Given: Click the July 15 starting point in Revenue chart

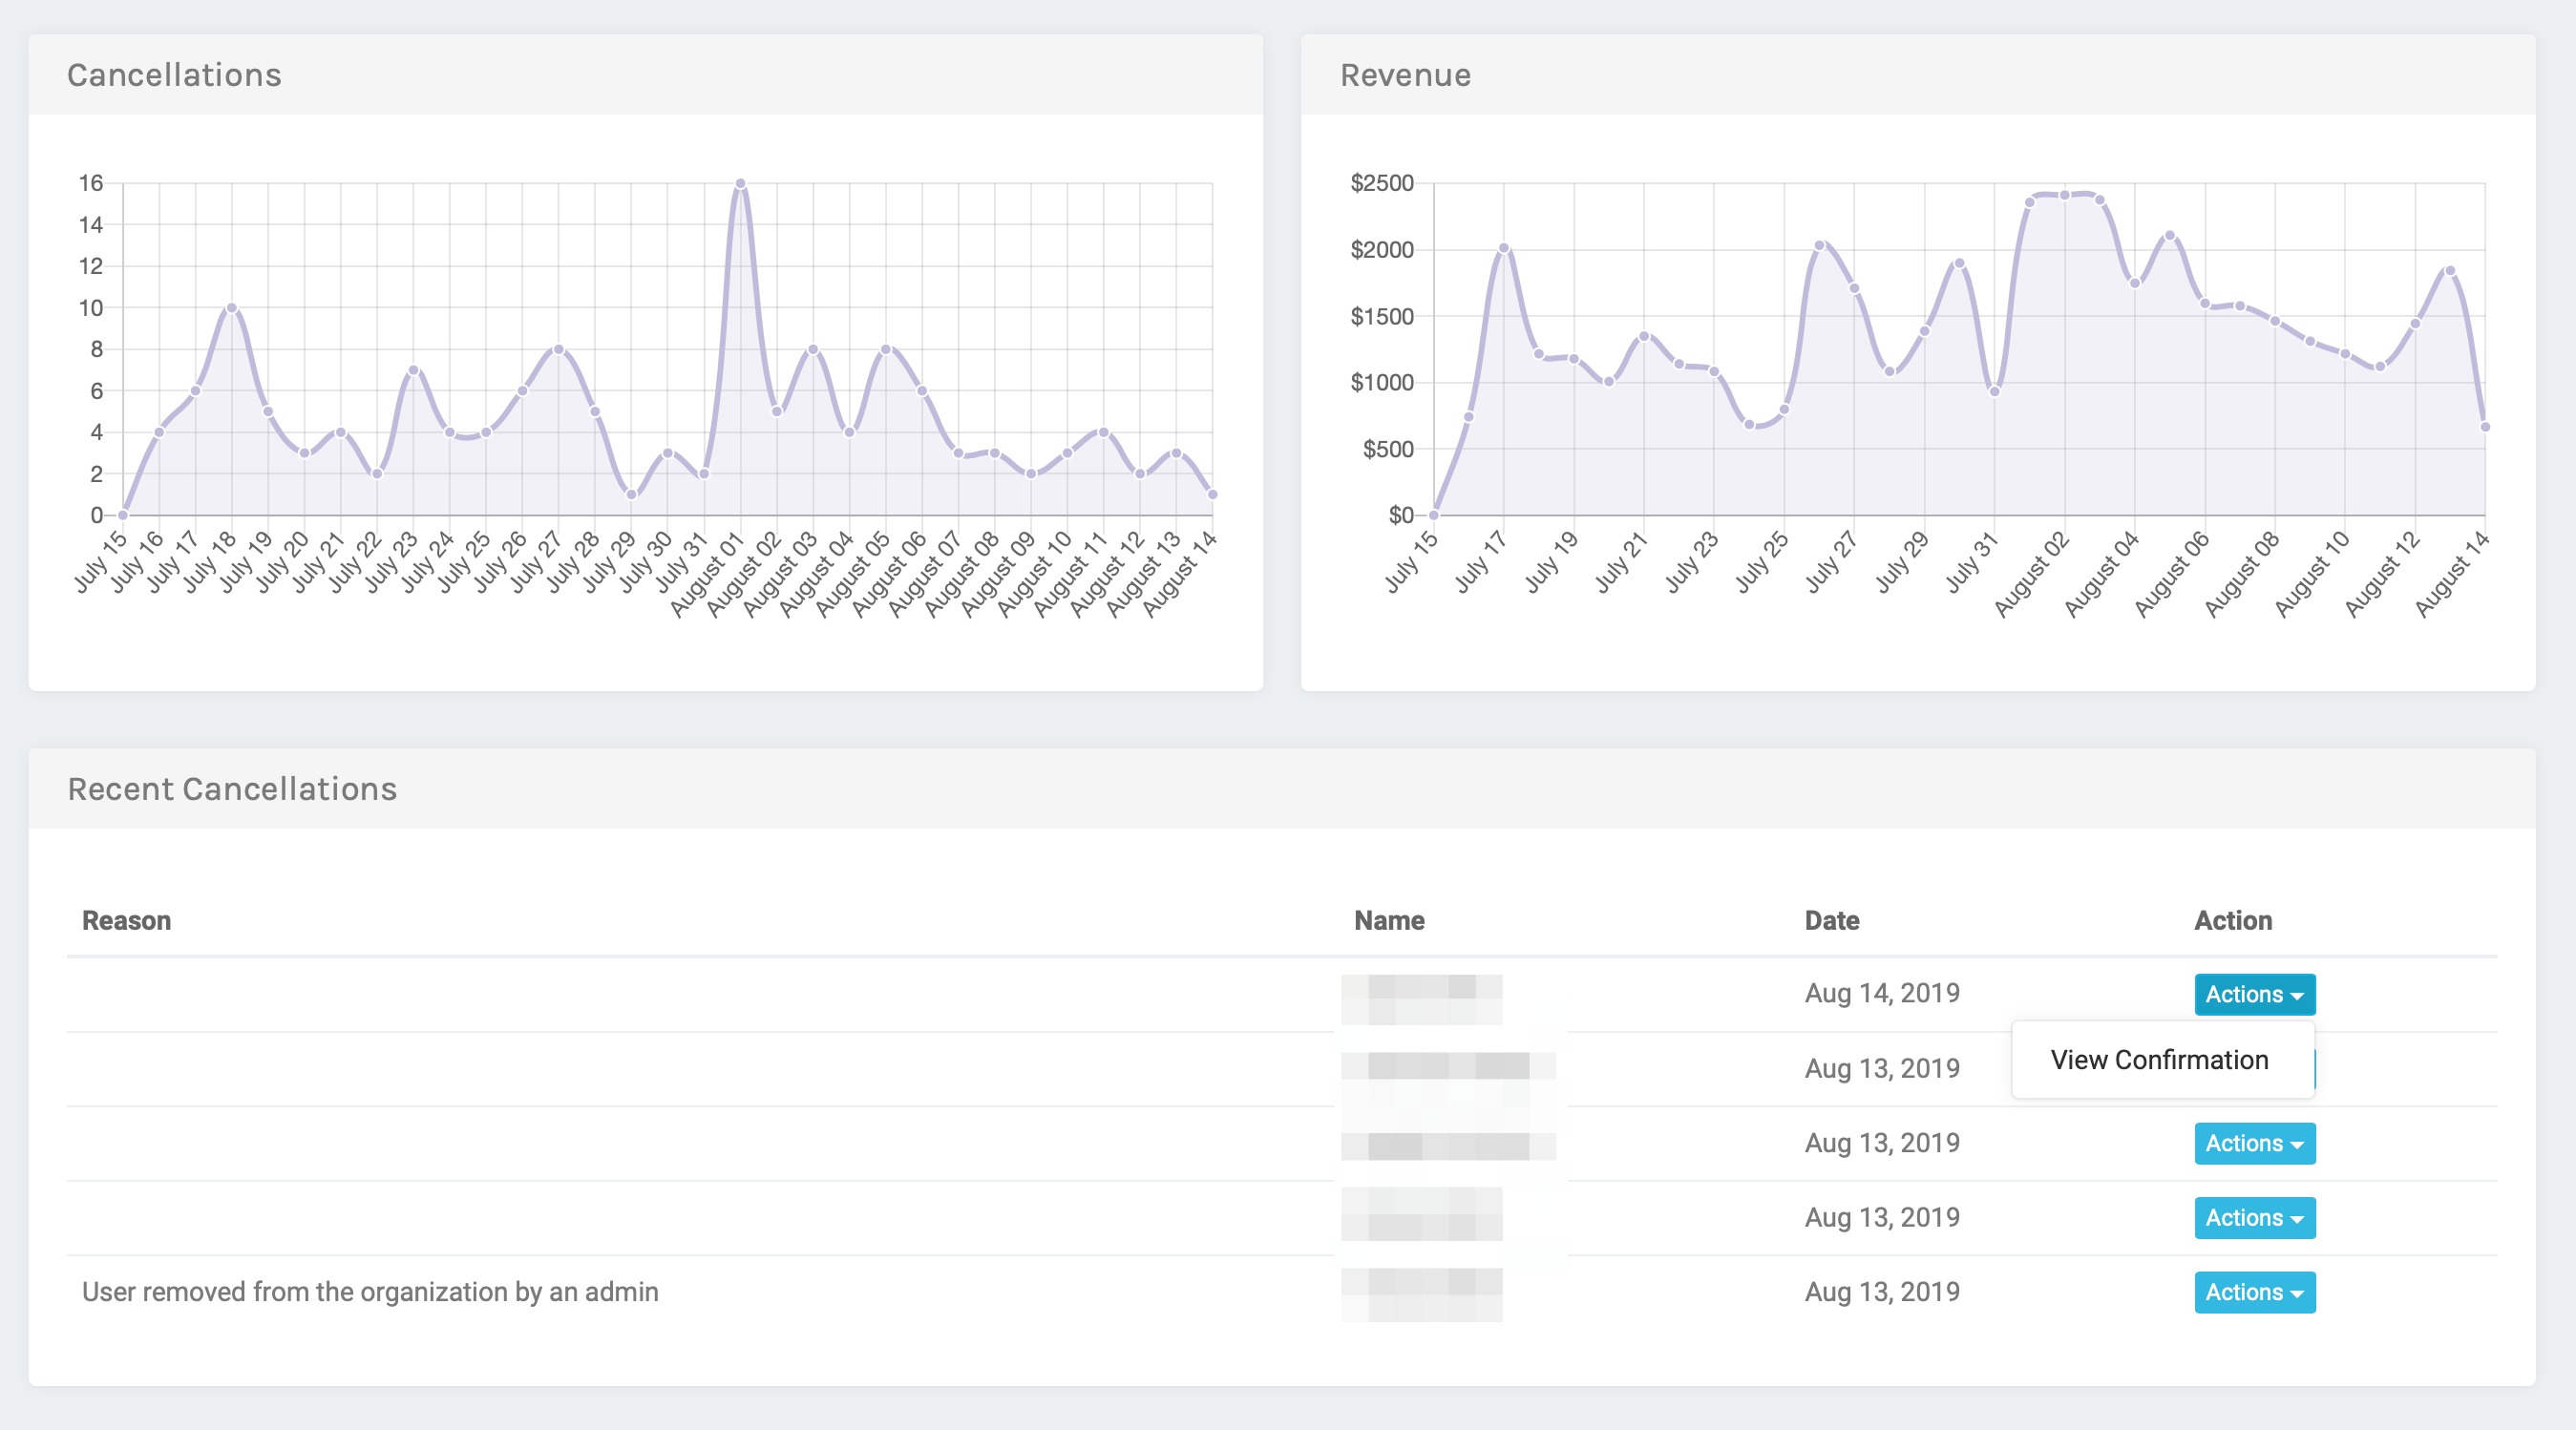Looking at the screenshot, I should 1433,515.
